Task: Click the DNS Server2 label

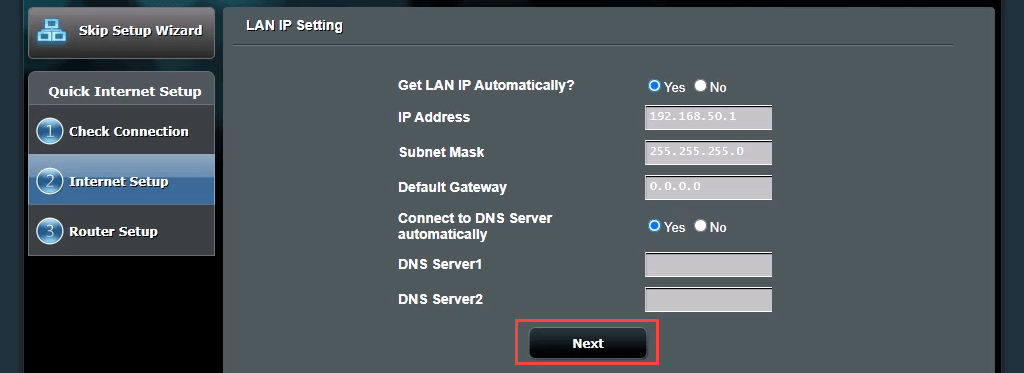Action: pyautogui.click(x=440, y=300)
